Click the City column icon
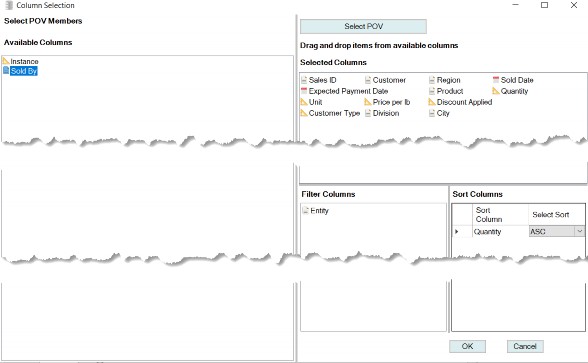 click(432, 113)
